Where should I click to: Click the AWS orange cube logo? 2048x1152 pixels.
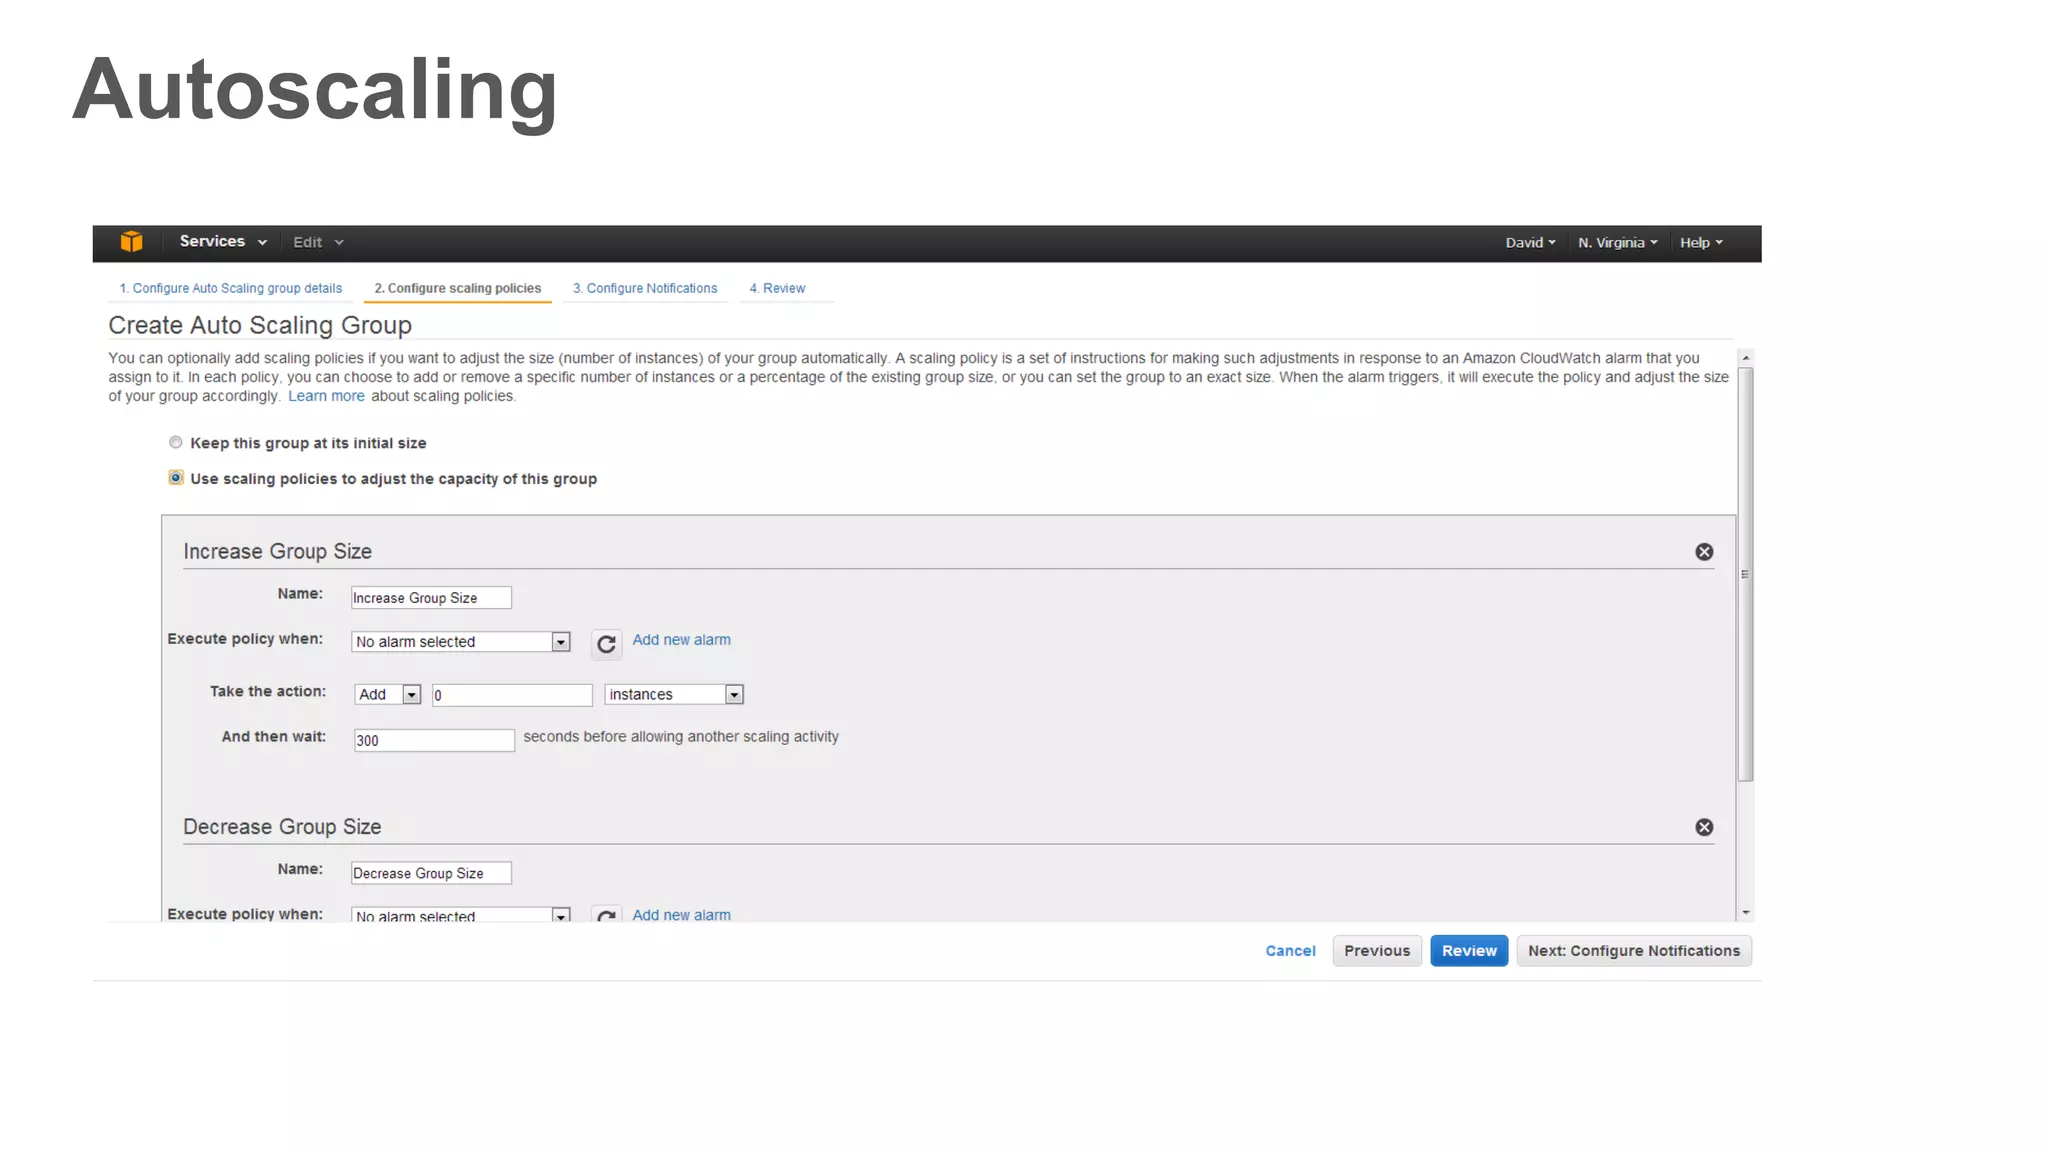(x=131, y=242)
